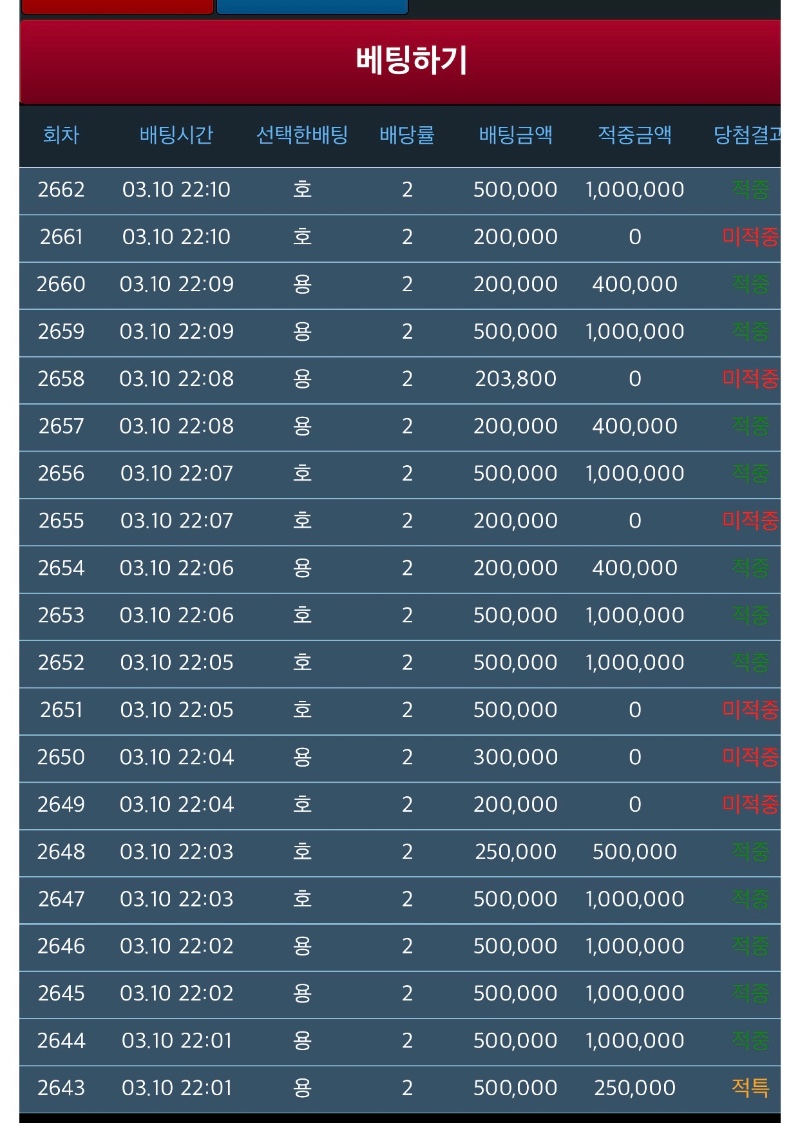Select the 선택한배팅 column header

click(302, 135)
